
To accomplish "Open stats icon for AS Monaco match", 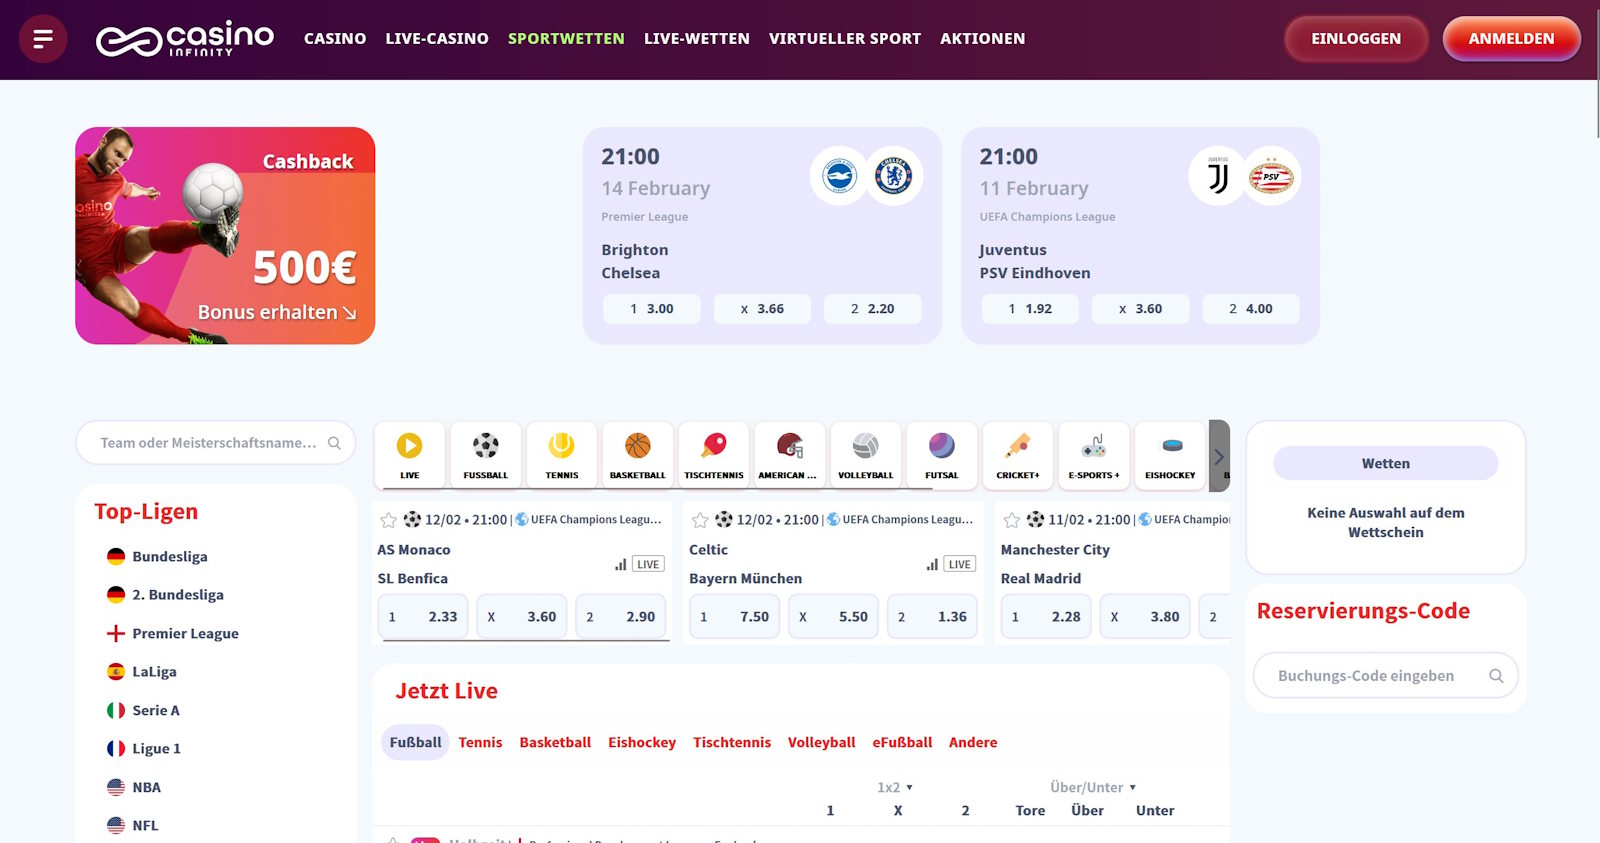I will point(621,565).
